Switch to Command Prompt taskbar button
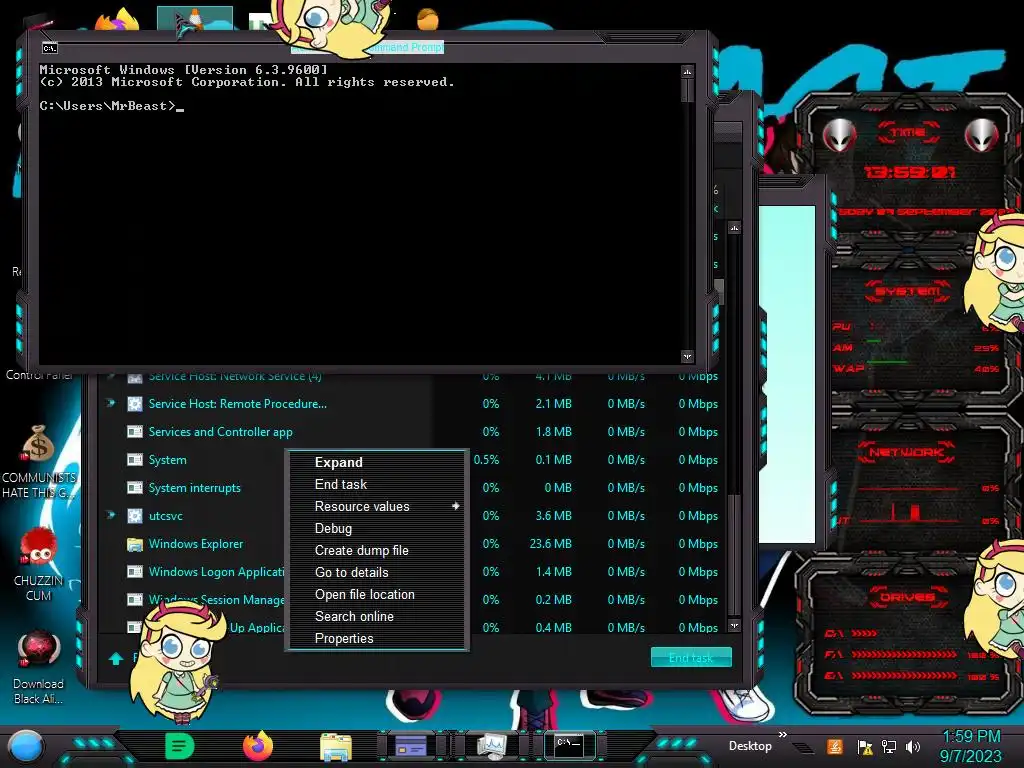The width and height of the screenshot is (1024, 768). click(x=569, y=745)
